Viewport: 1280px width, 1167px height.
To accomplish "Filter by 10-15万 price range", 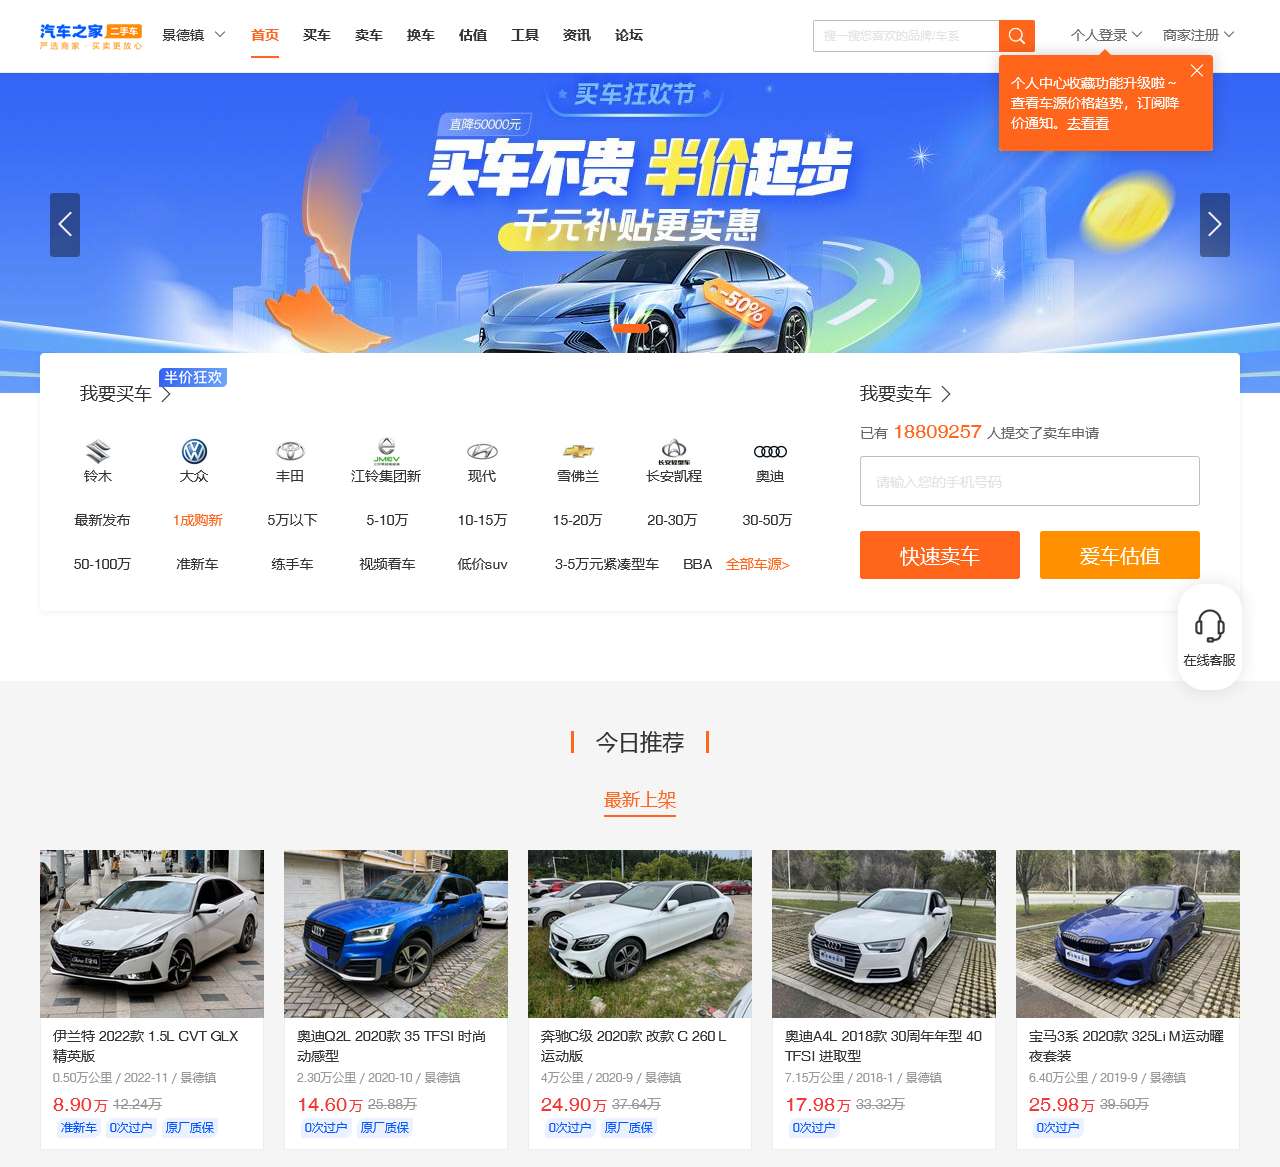I will tap(482, 520).
